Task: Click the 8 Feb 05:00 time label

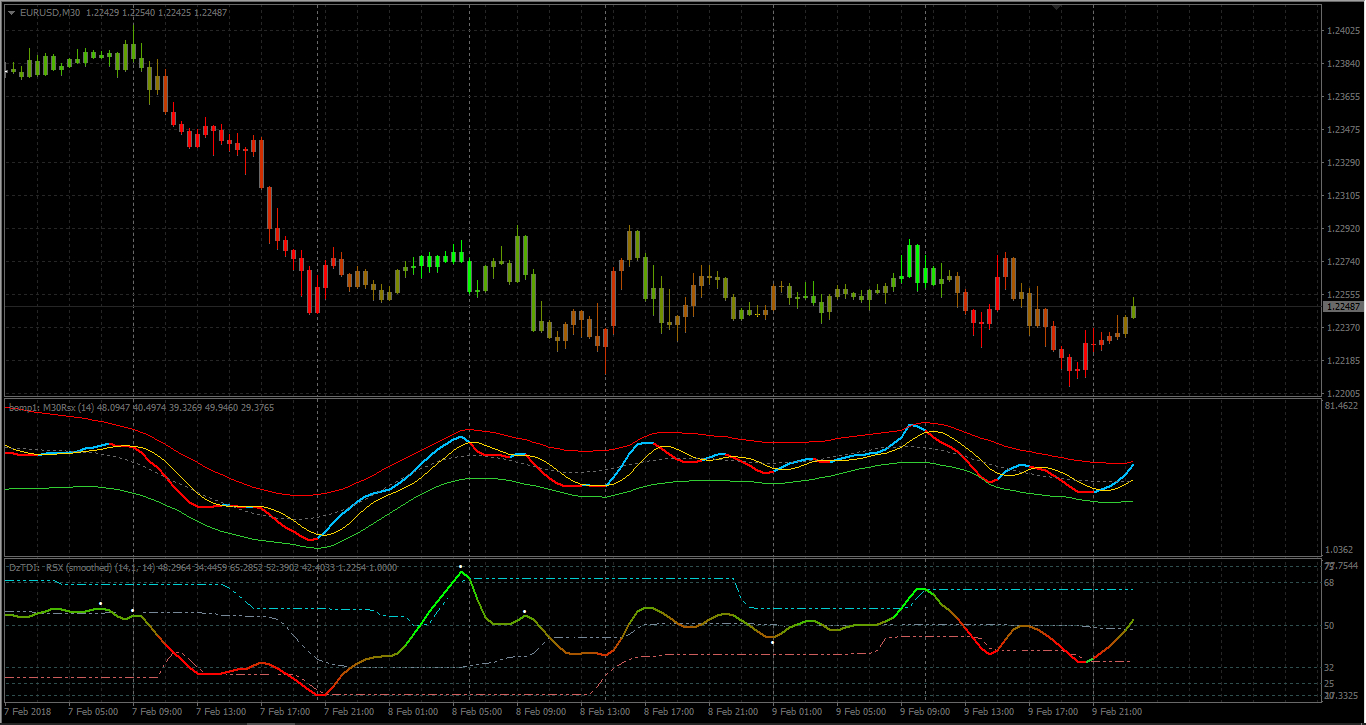Action: click(x=478, y=712)
